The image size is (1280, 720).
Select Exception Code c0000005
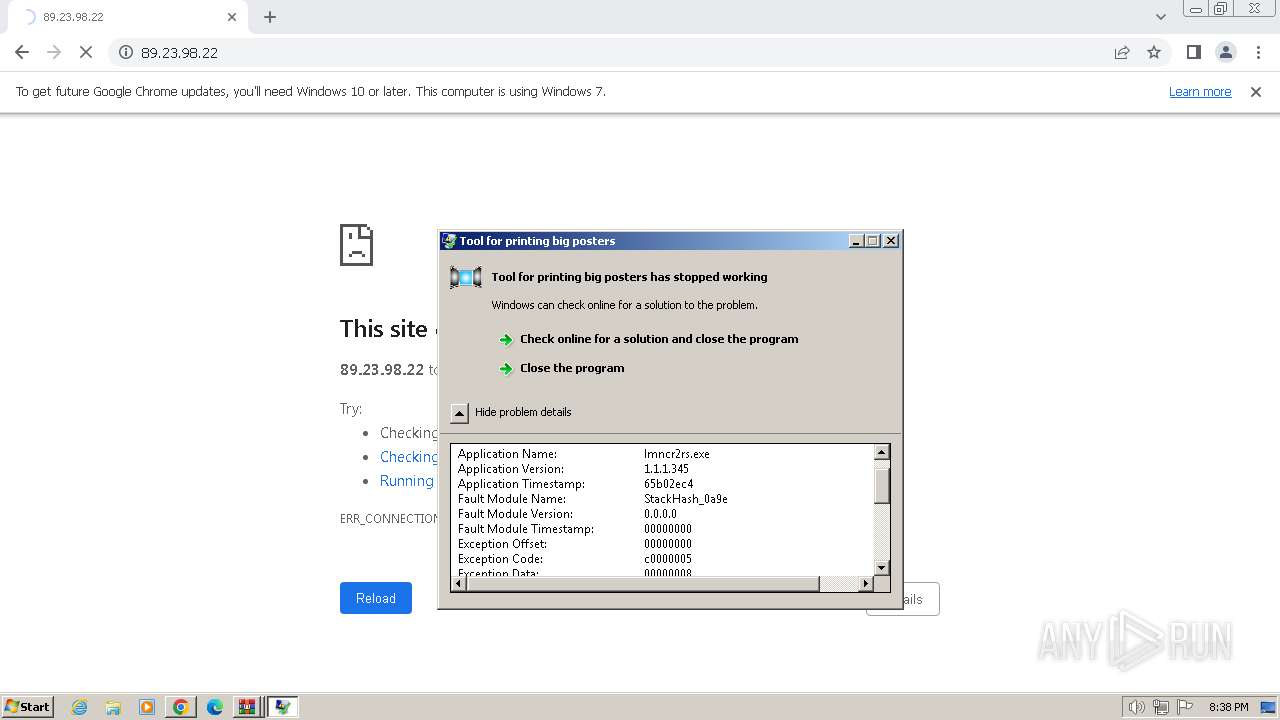pyautogui.click(x=668, y=559)
